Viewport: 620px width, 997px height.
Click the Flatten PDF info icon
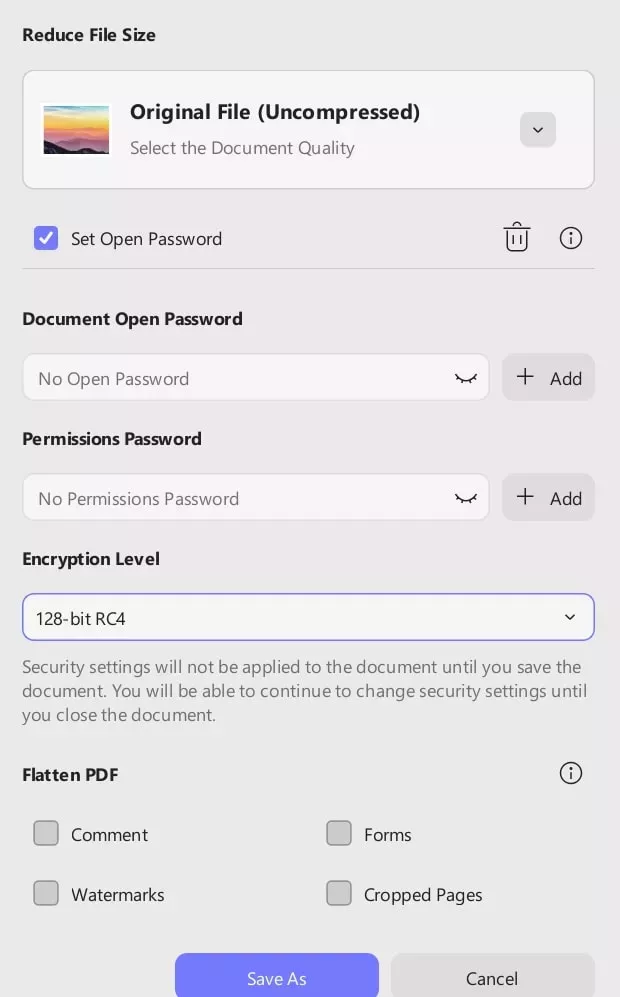click(571, 773)
